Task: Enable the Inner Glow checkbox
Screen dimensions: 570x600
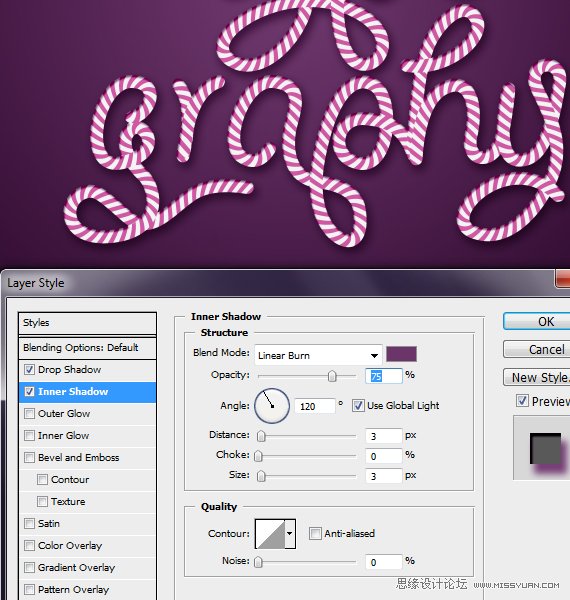Action: 29,435
